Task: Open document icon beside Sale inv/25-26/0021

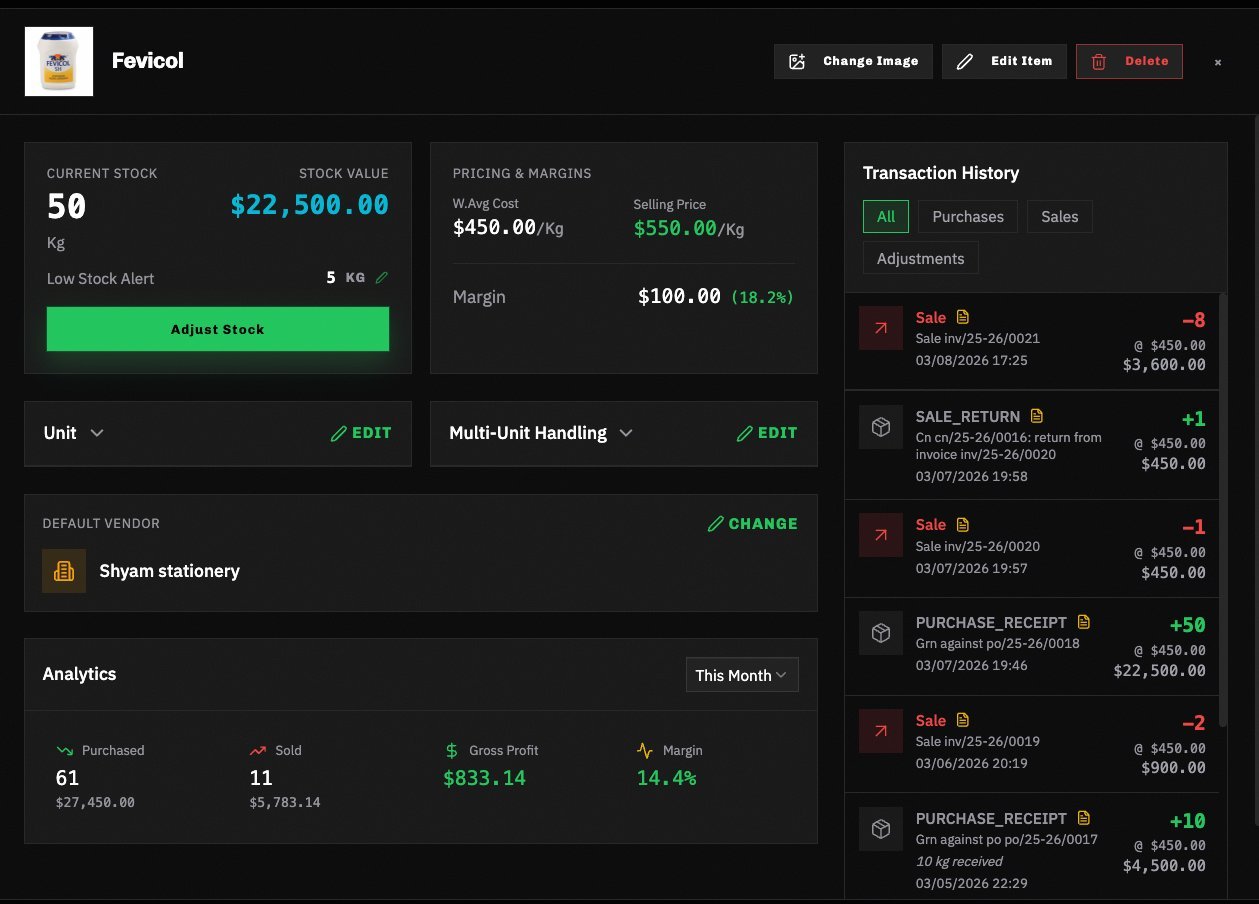Action: point(963,317)
